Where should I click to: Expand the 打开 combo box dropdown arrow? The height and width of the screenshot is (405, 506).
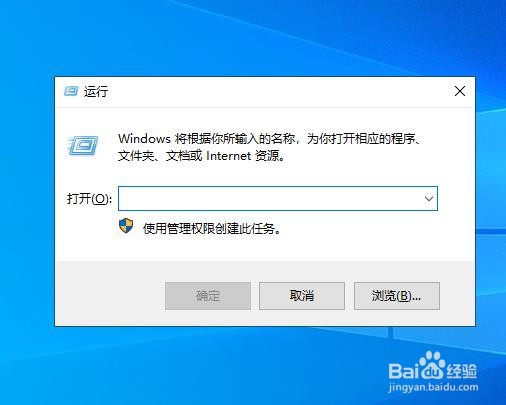[429, 199]
